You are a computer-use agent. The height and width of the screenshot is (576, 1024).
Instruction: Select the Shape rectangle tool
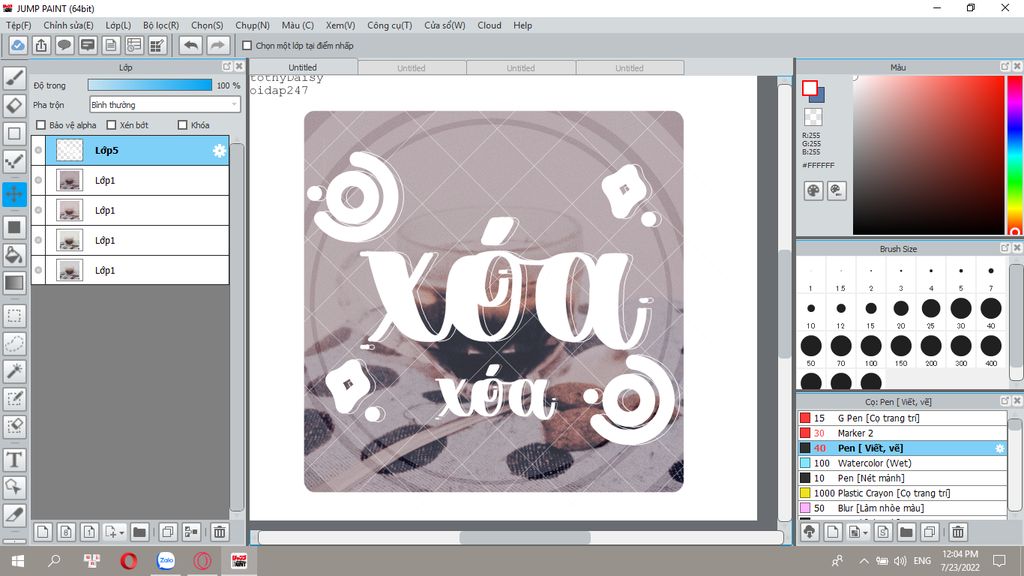pos(14,133)
